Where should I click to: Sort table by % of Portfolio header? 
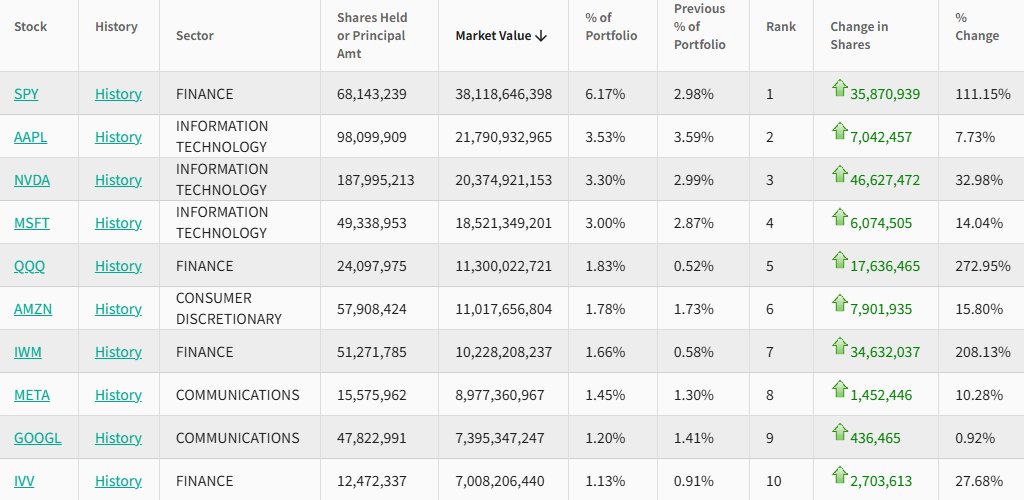[x=611, y=27]
